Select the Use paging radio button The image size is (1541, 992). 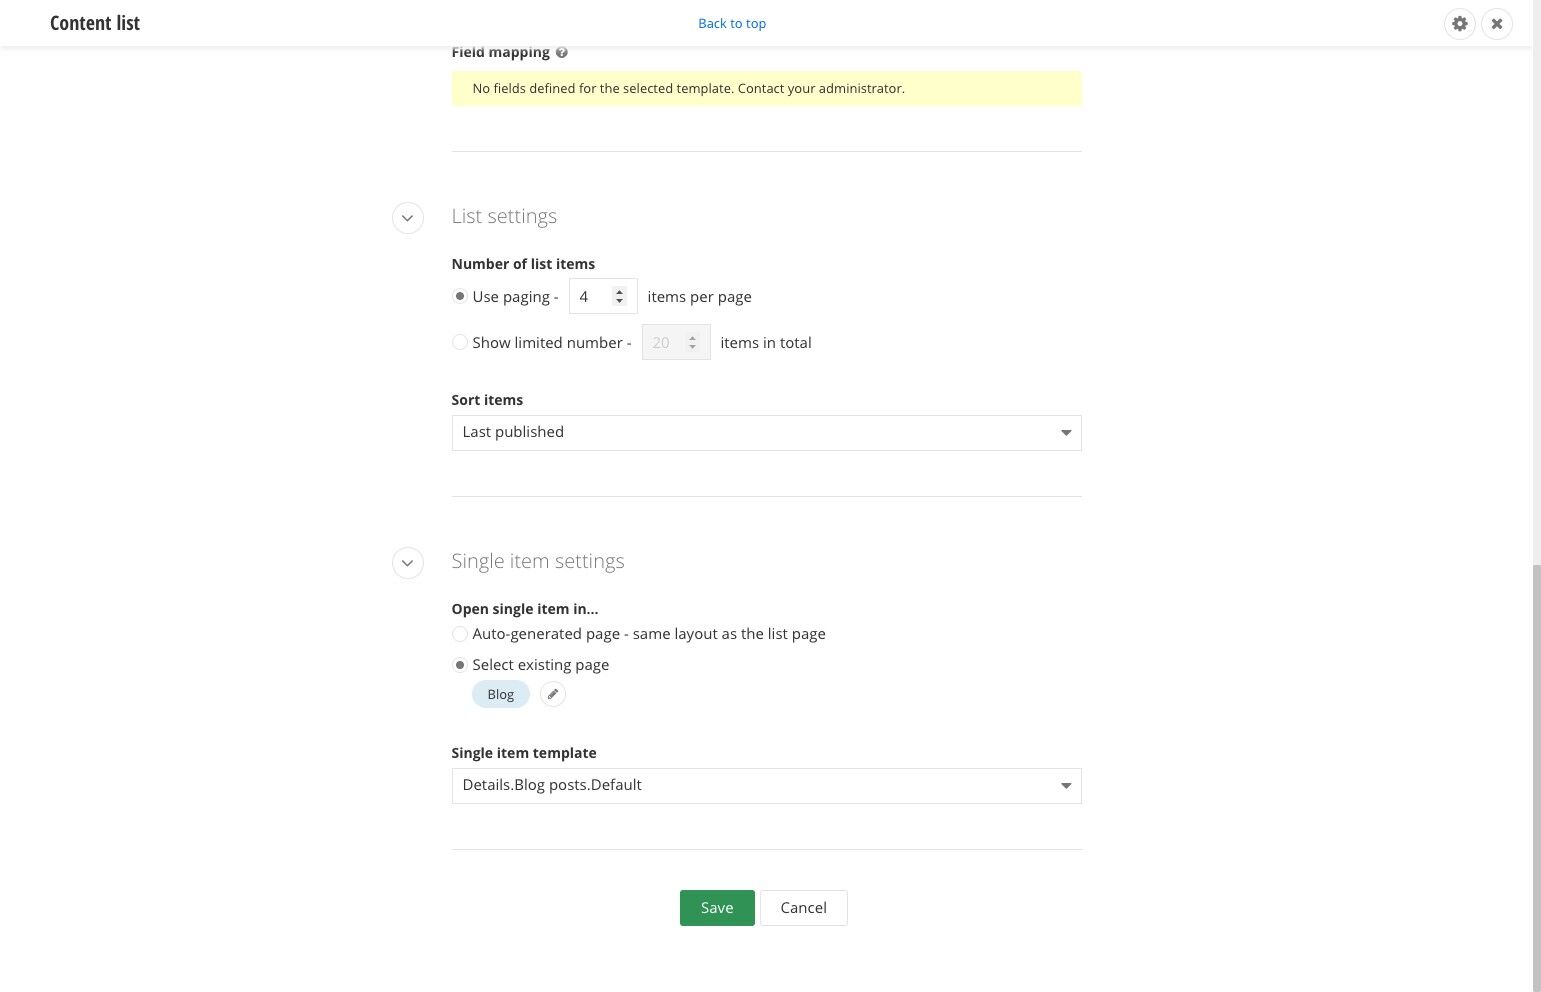click(460, 296)
